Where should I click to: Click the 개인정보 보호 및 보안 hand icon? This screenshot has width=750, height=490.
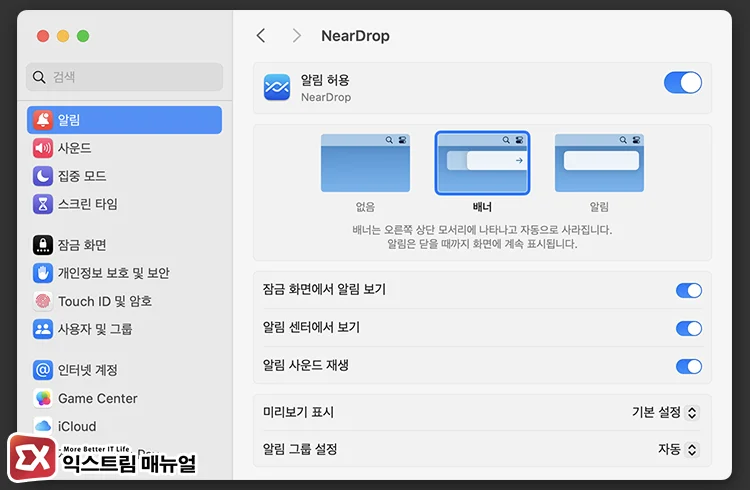(43, 273)
